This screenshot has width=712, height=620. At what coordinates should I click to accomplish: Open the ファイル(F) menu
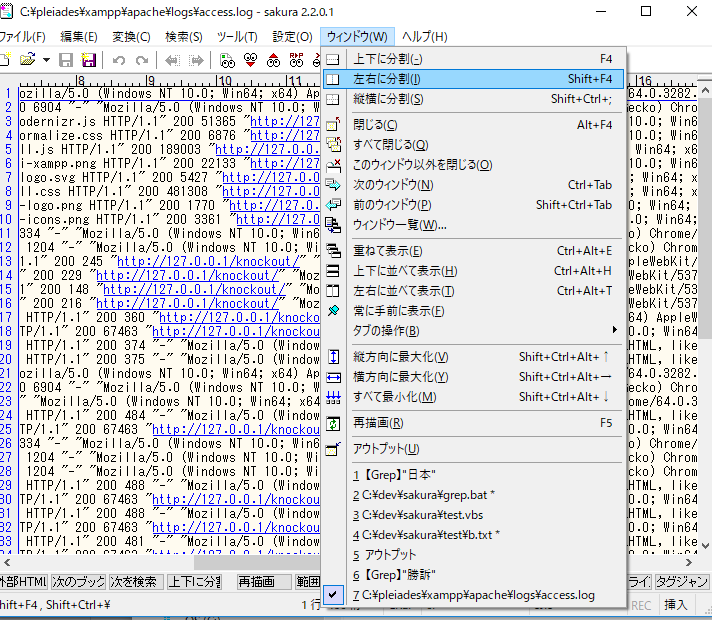[x=21, y=37]
